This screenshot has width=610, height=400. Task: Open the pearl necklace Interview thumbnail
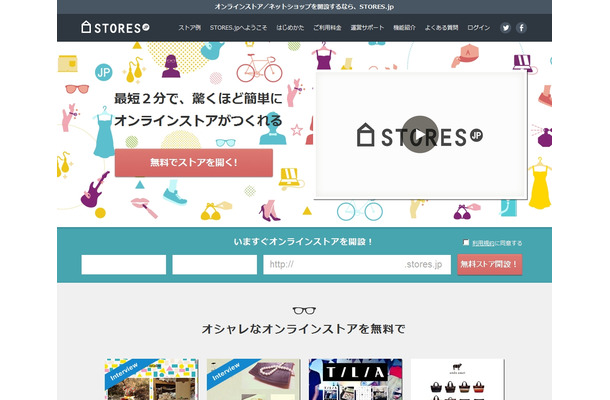point(254,379)
